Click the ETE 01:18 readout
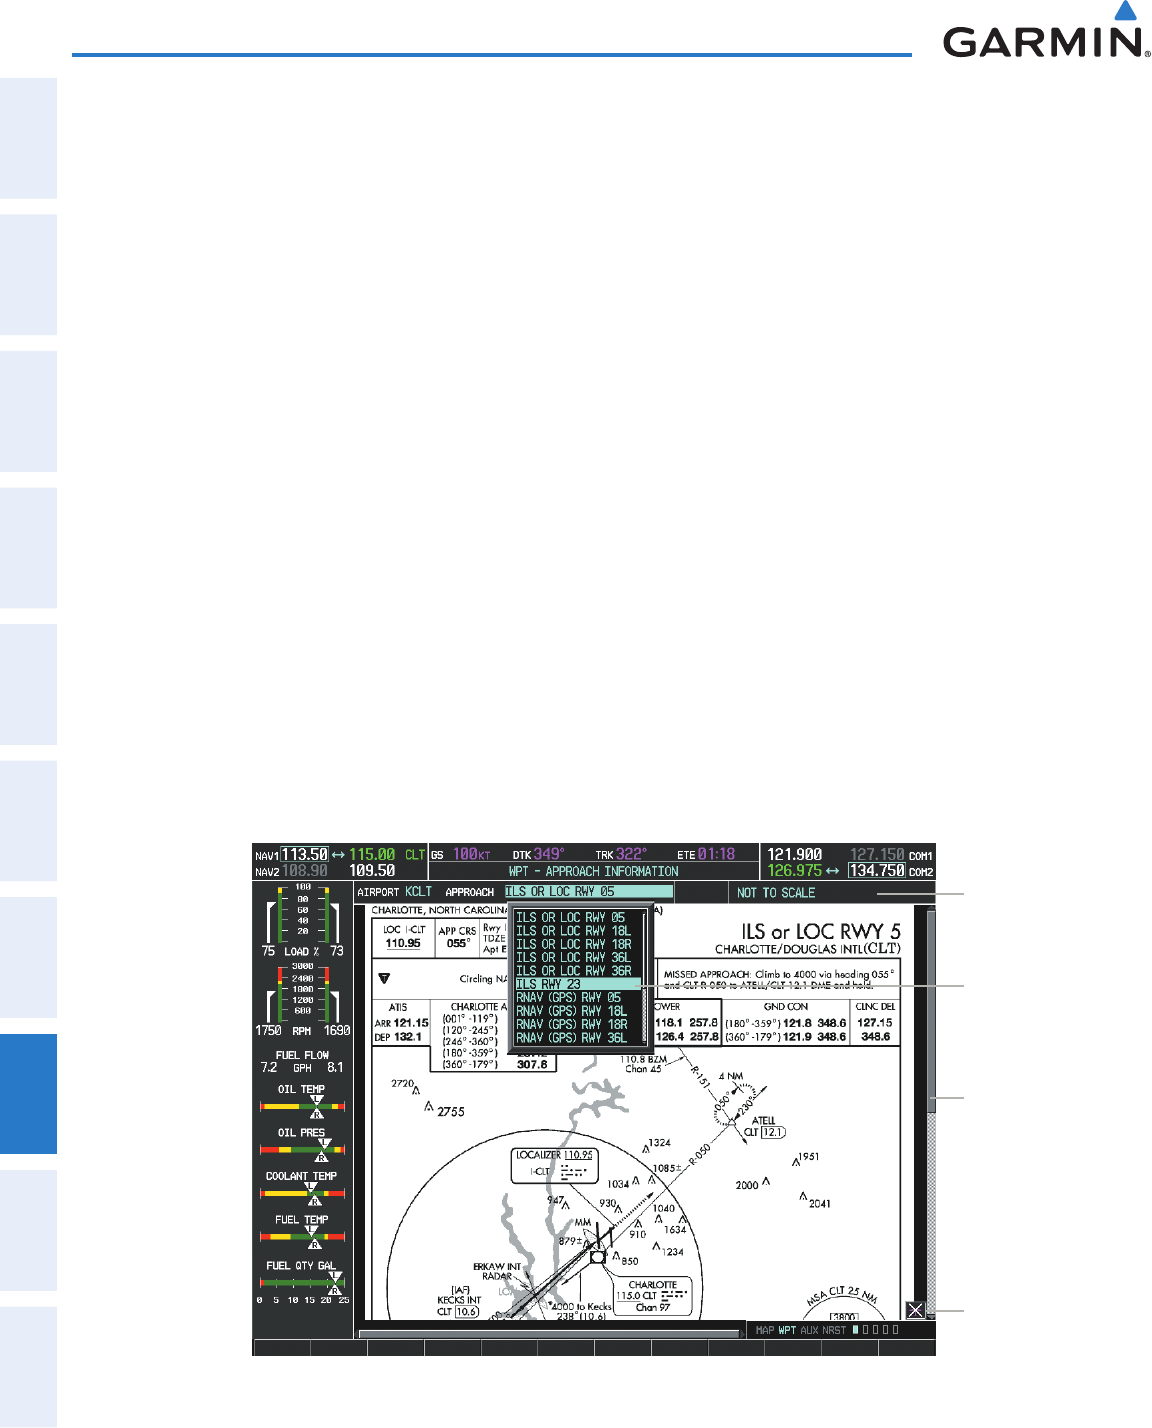Screen dimensions: 1152x1428 [706, 854]
